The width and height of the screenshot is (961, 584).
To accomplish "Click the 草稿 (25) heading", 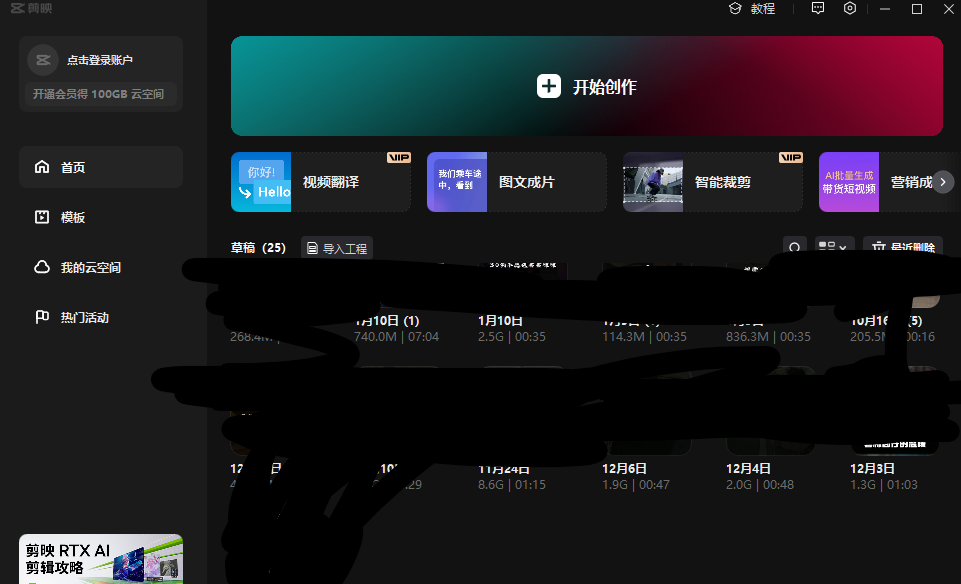I will pos(258,248).
